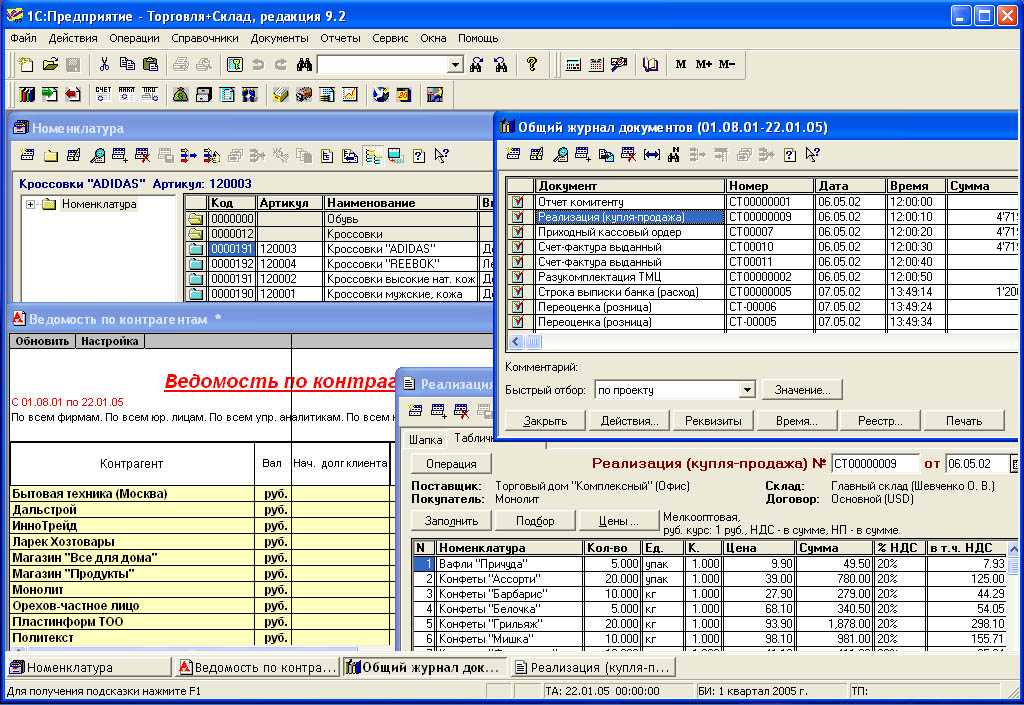The image size is (1024, 705).
Task: Click the red arrow outgoing document icon
Action: click(72, 95)
